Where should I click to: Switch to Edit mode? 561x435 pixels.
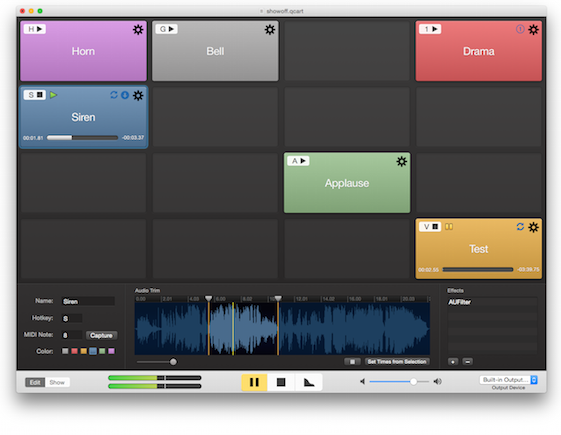coord(35,382)
